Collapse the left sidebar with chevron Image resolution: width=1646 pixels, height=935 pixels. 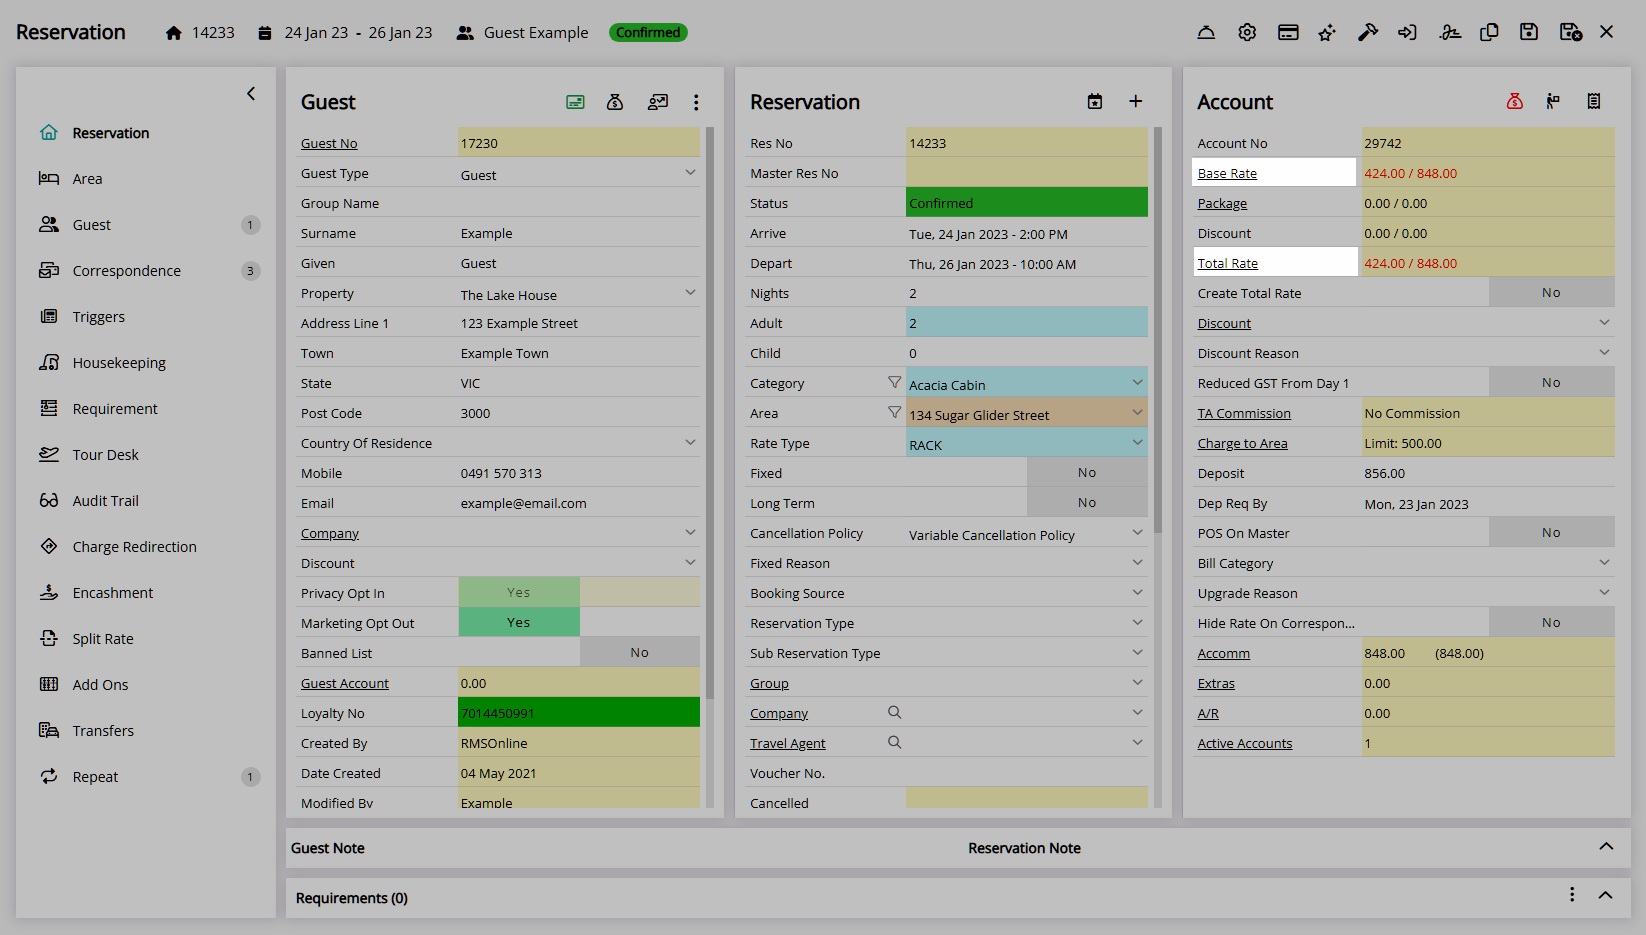coord(251,94)
